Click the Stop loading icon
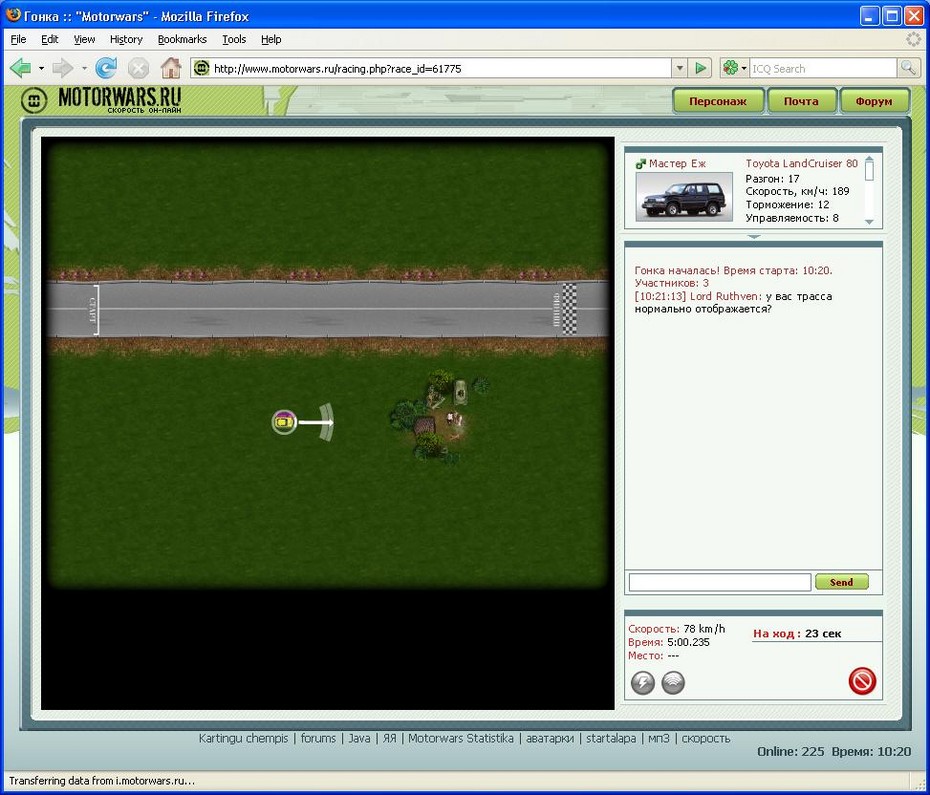930x795 pixels. (138, 68)
